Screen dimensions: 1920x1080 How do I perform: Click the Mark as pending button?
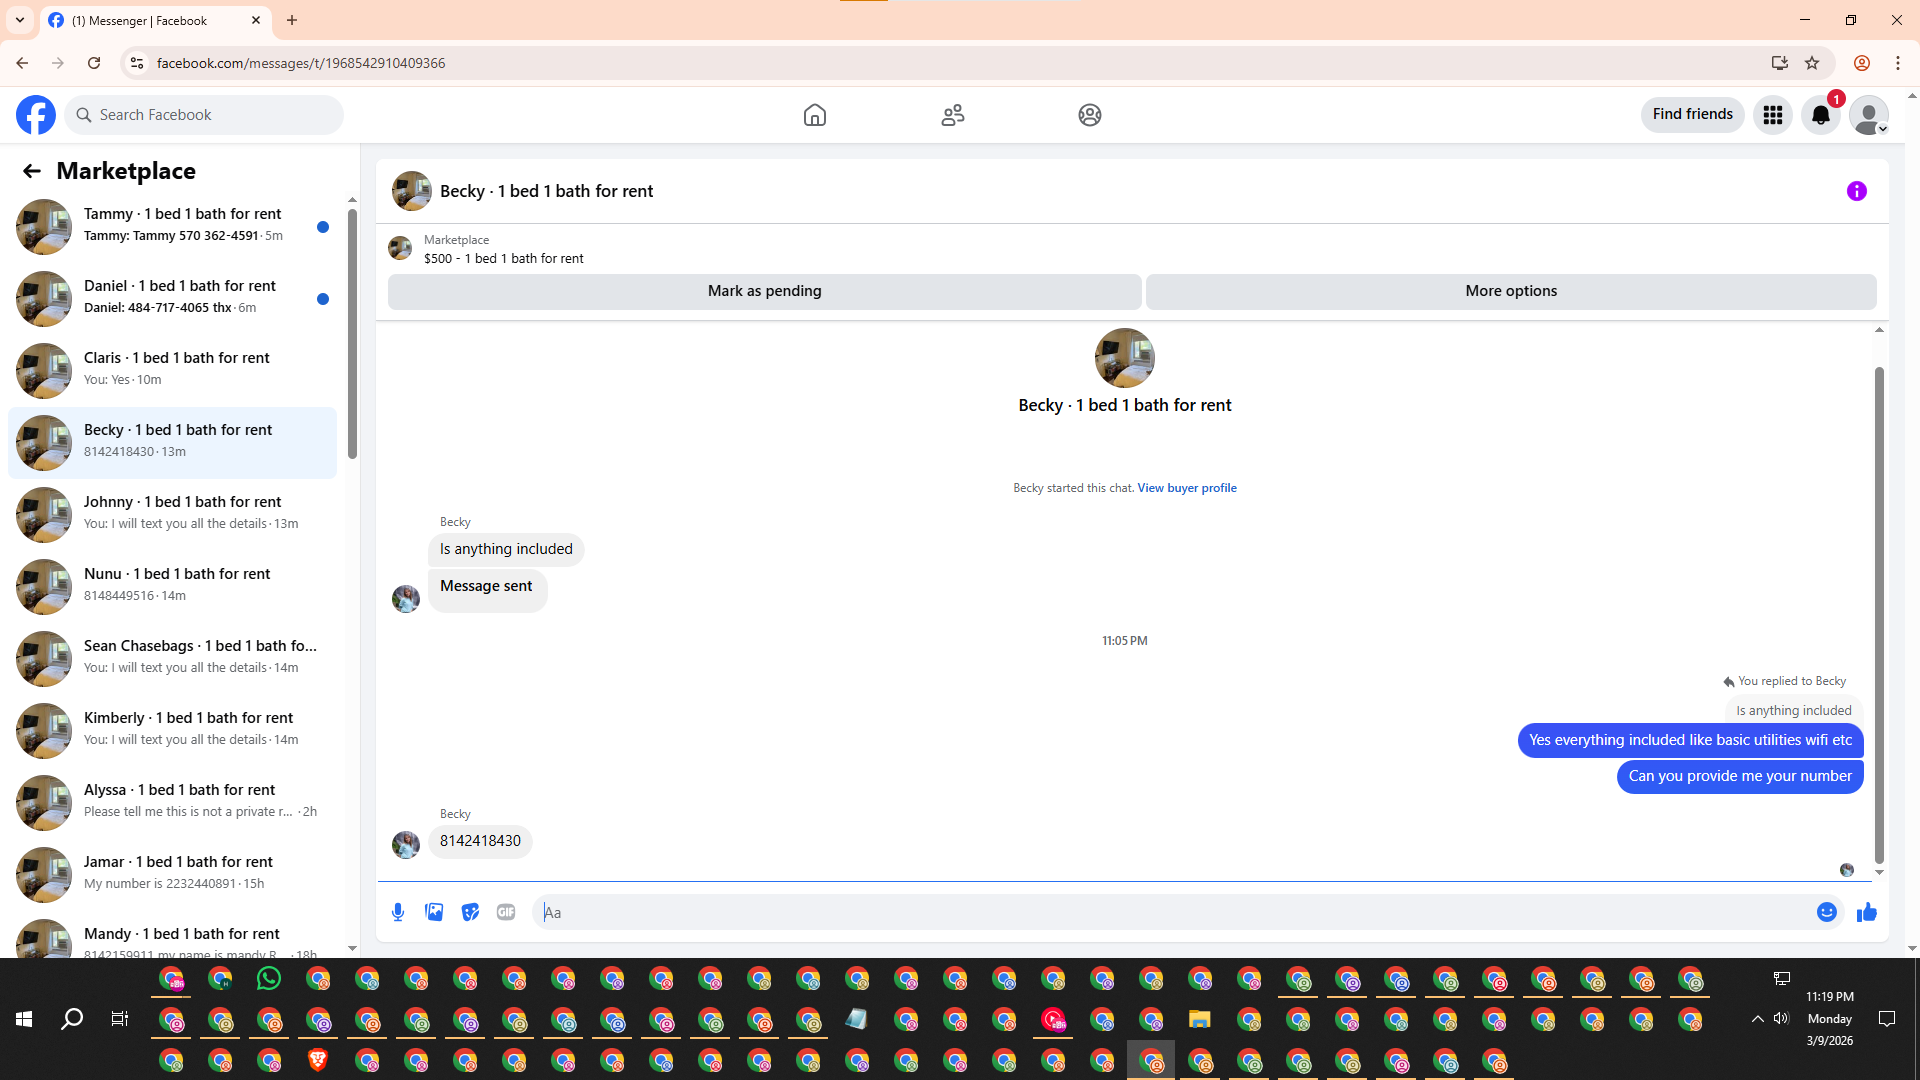click(x=764, y=291)
